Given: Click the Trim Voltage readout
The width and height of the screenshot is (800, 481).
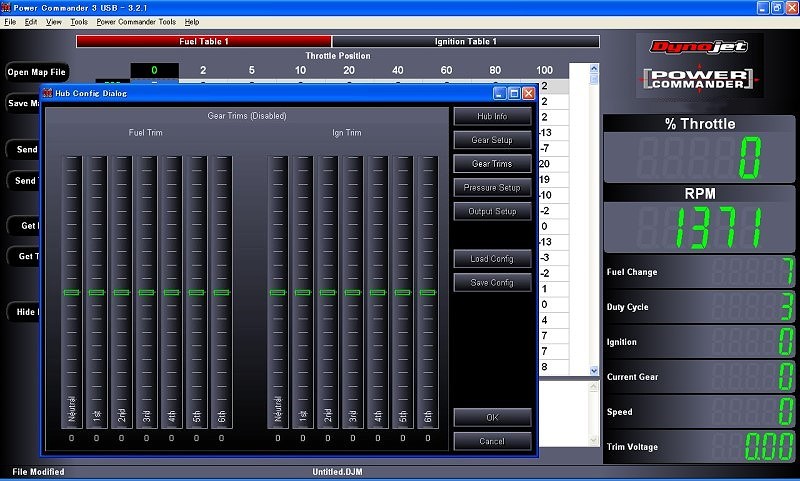Looking at the screenshot, I should coord(699,447).
